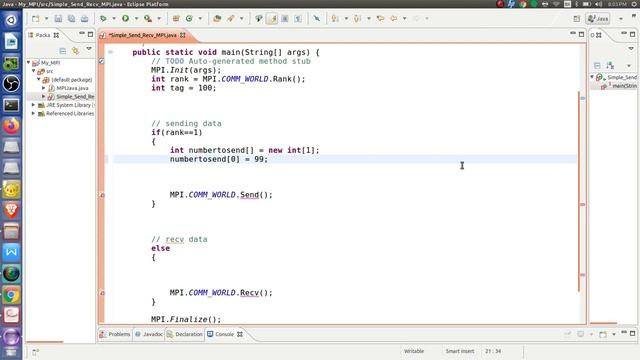Click error marker beside Send() line
Screen dimensions: 640x360
click(x=102, y=195)
